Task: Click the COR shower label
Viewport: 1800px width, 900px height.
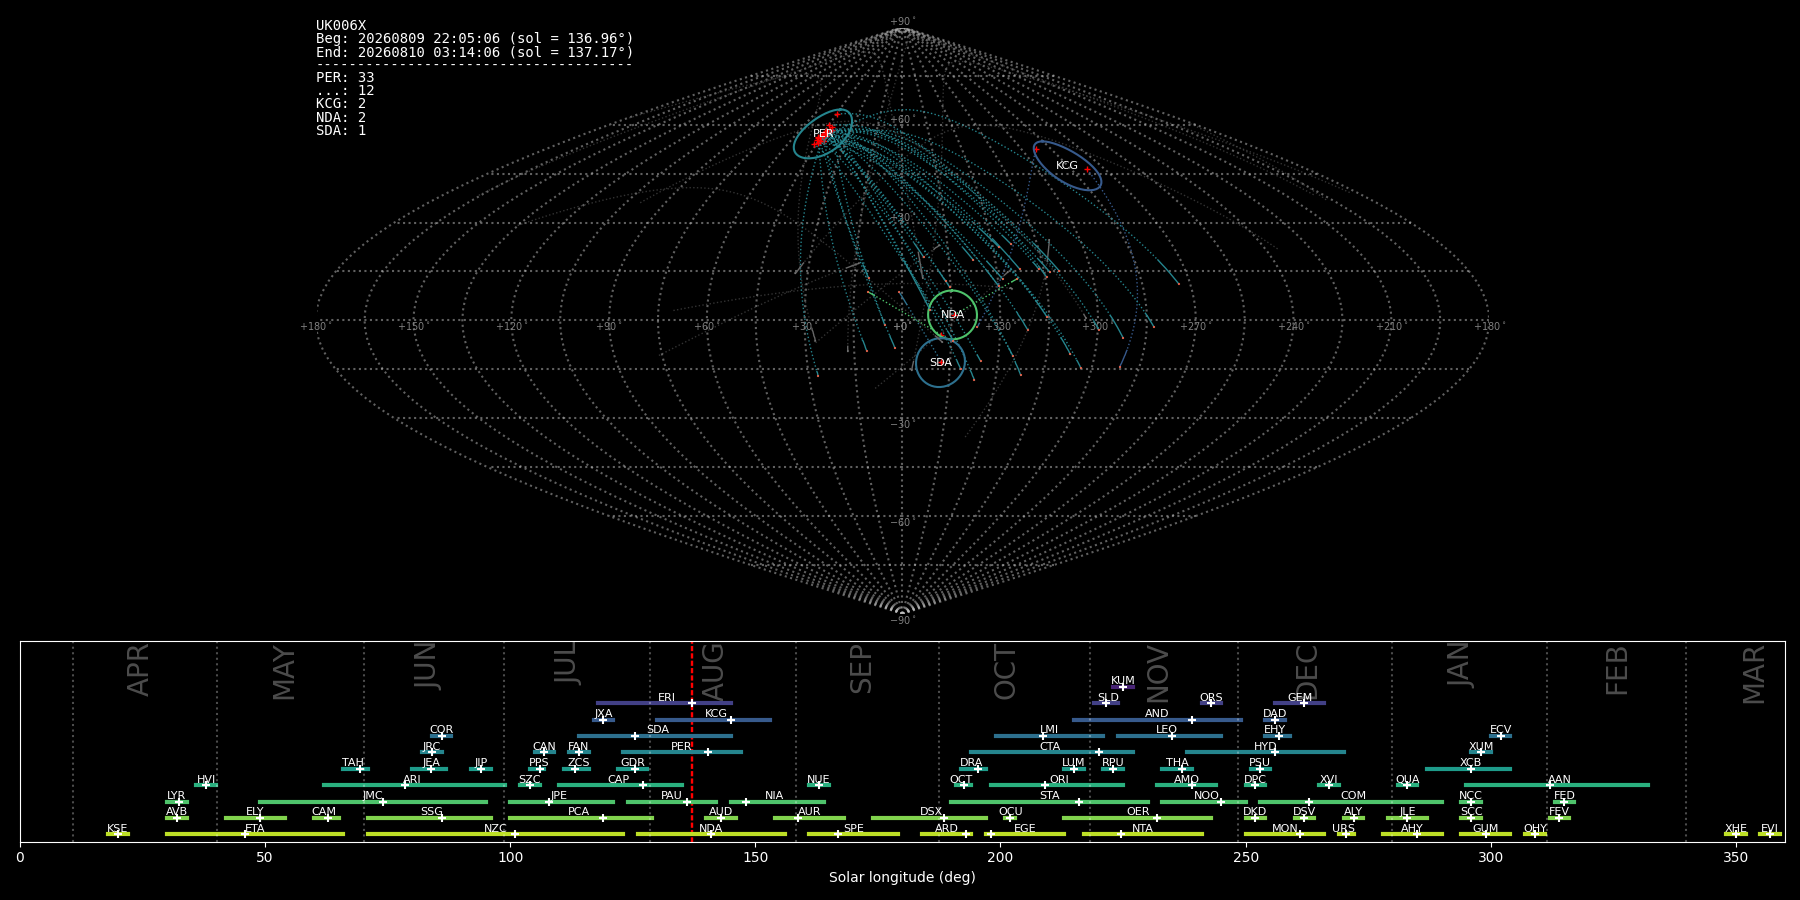Action: coord(441,730)
